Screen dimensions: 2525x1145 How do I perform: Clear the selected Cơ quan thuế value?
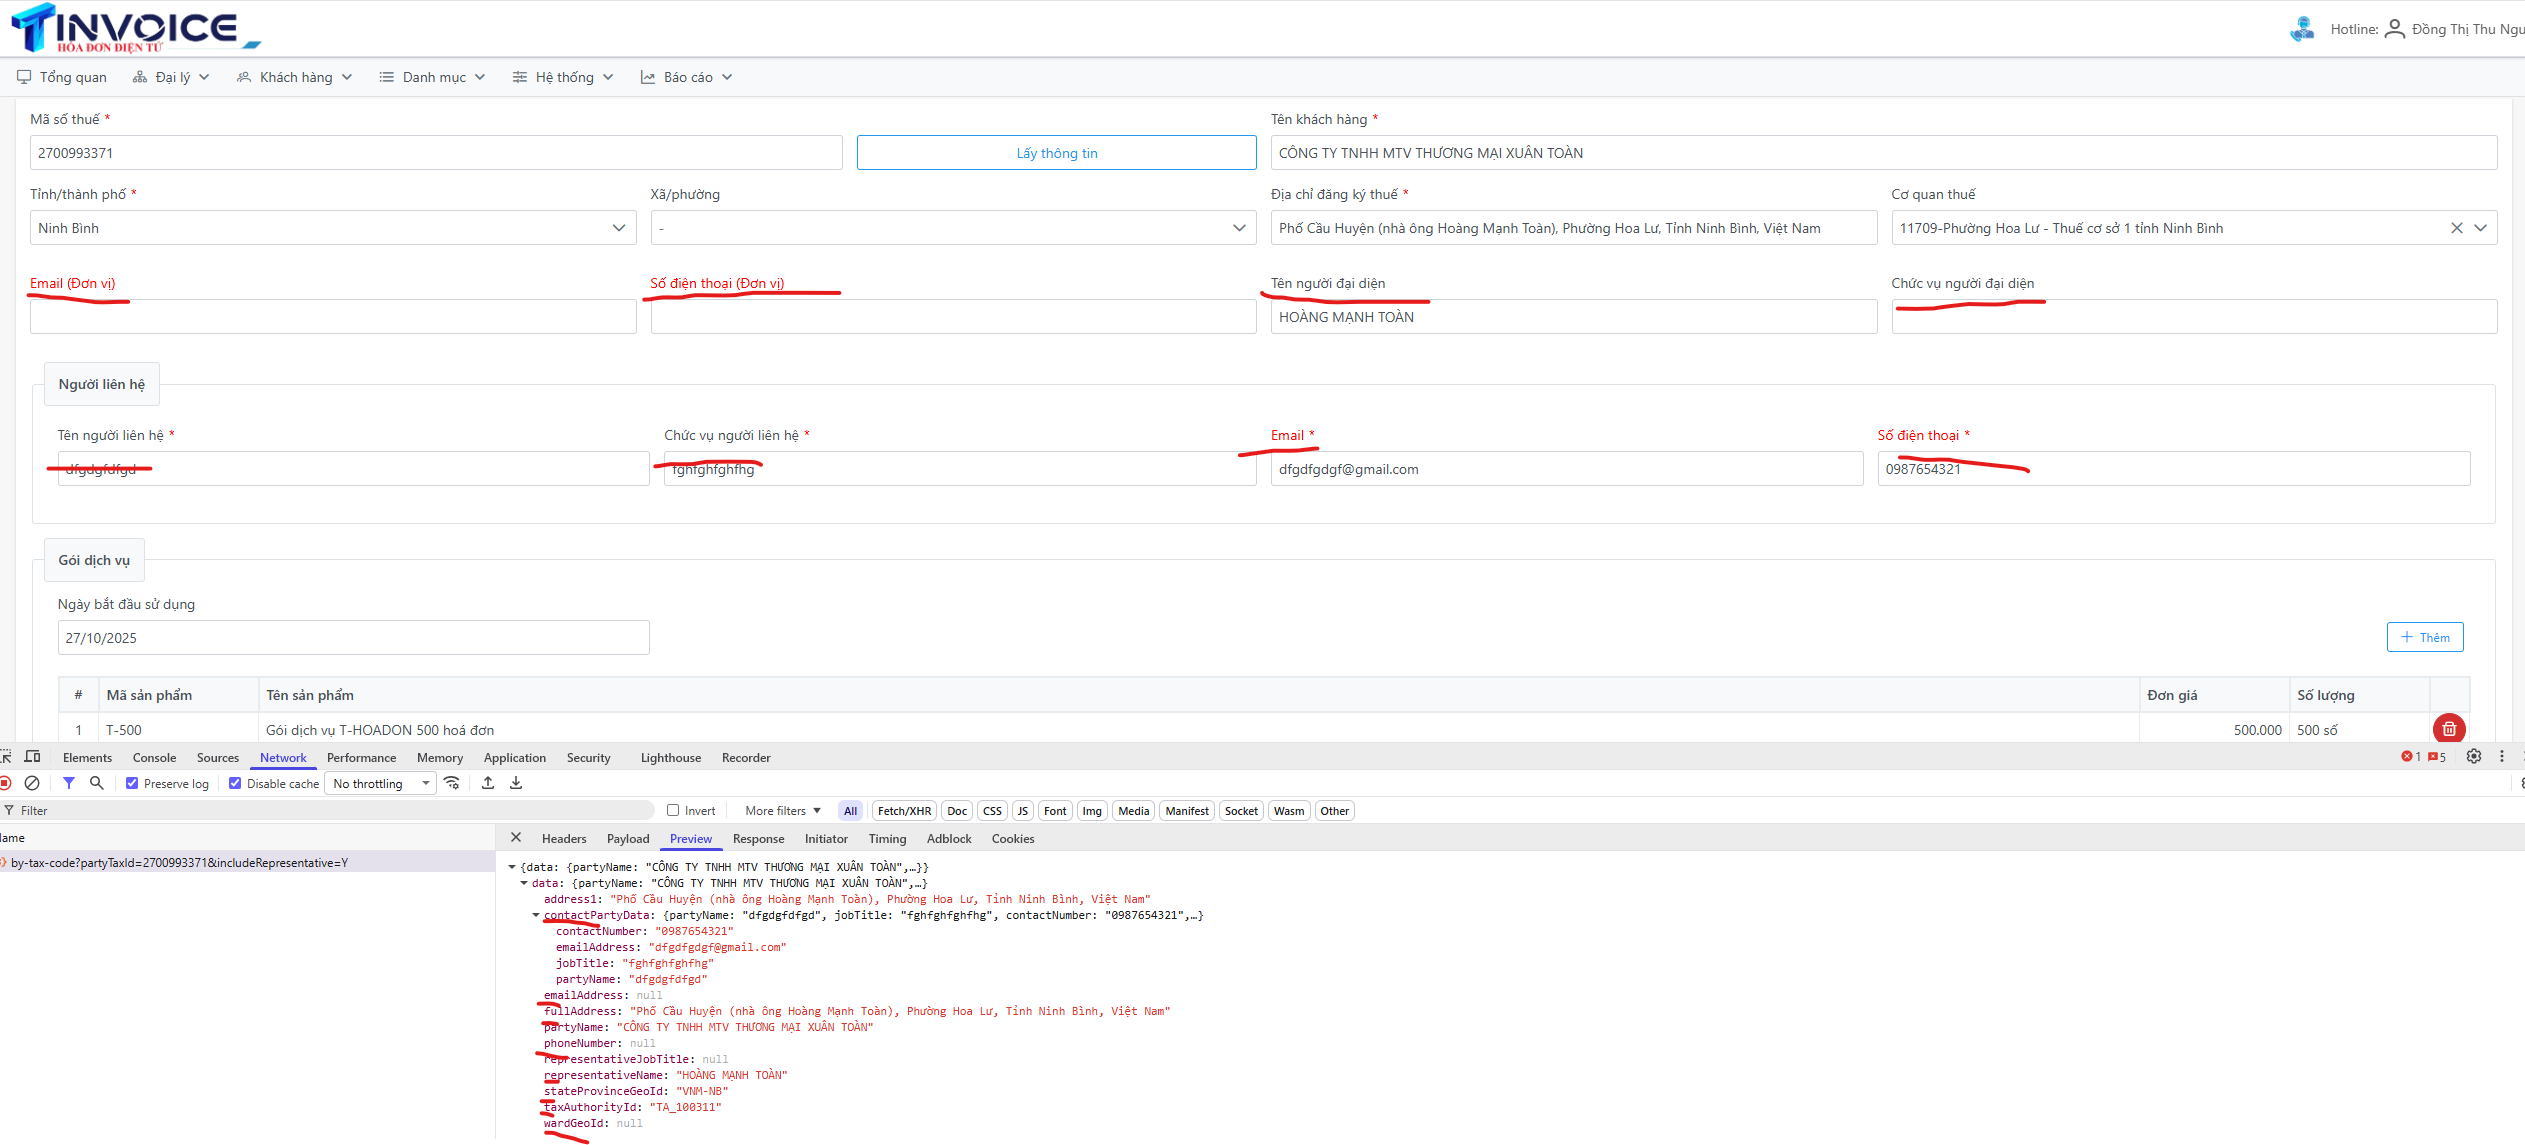click(x=2456, y=228)
